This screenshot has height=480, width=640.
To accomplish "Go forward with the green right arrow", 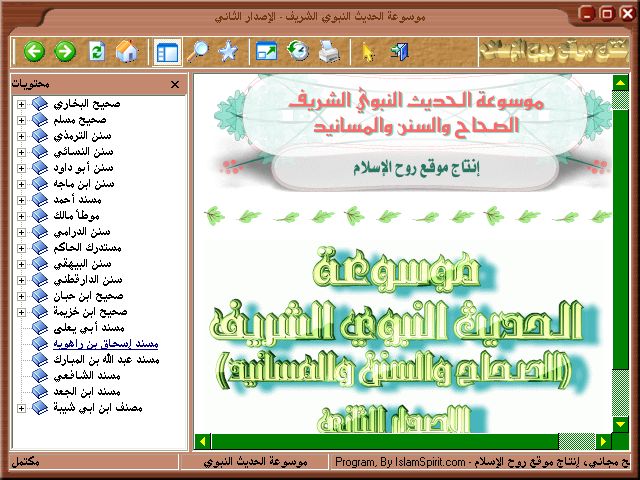I will point(65,52).
